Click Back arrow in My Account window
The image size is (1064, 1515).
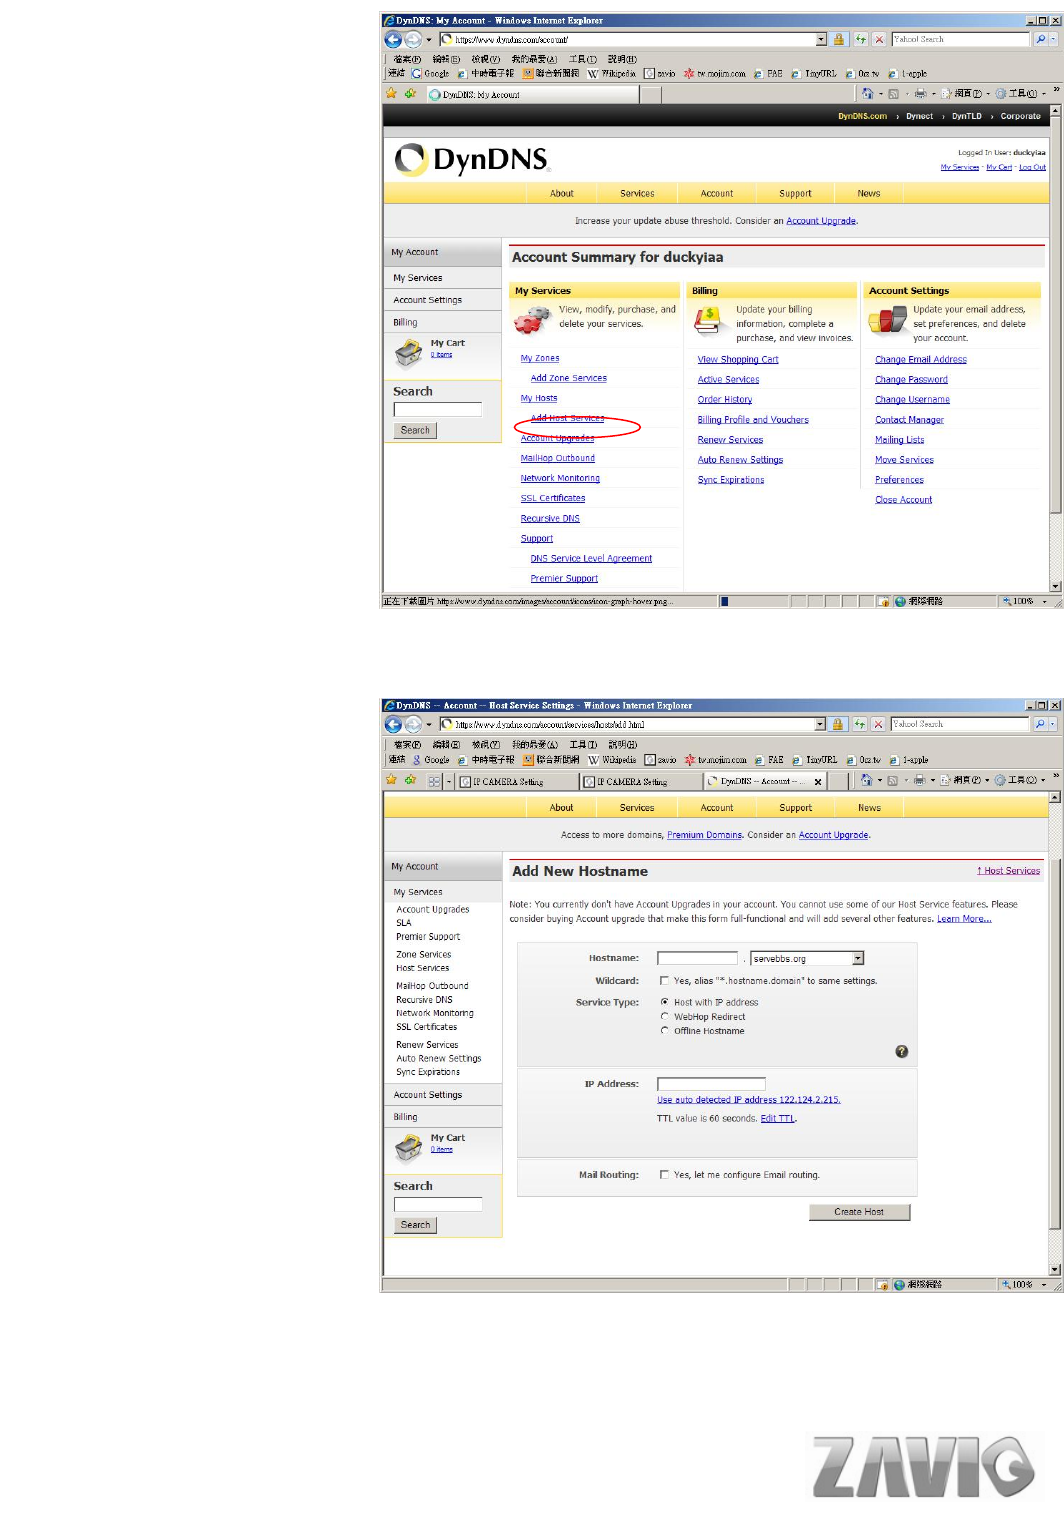tap(393, 40)
